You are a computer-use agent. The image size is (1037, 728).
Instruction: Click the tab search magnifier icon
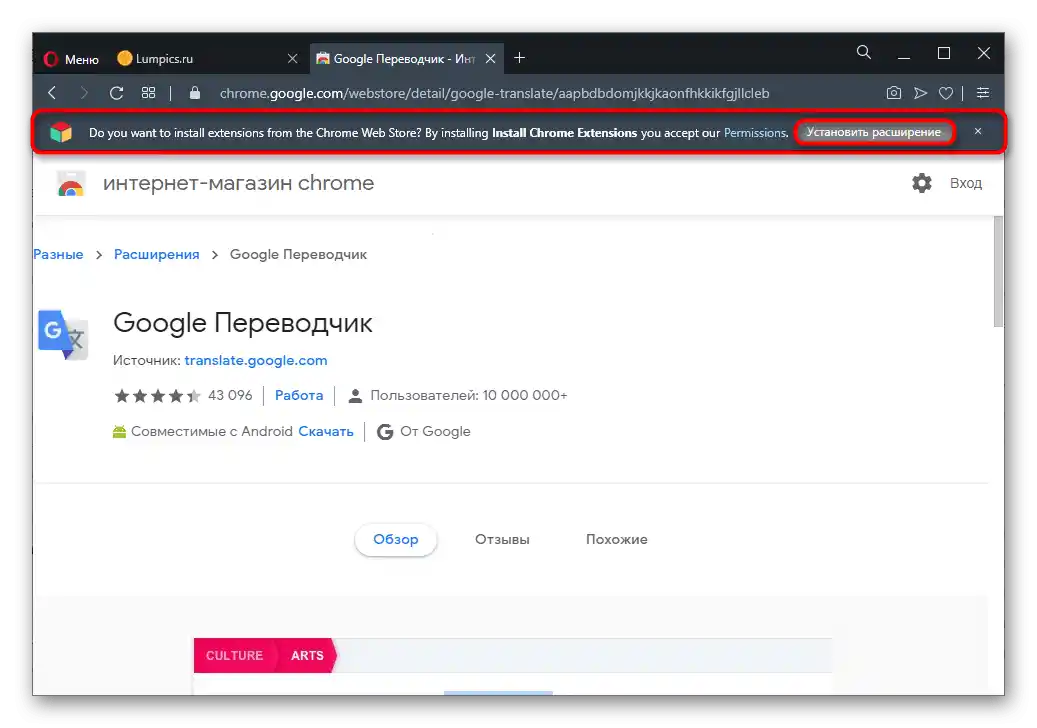[864, 52]
